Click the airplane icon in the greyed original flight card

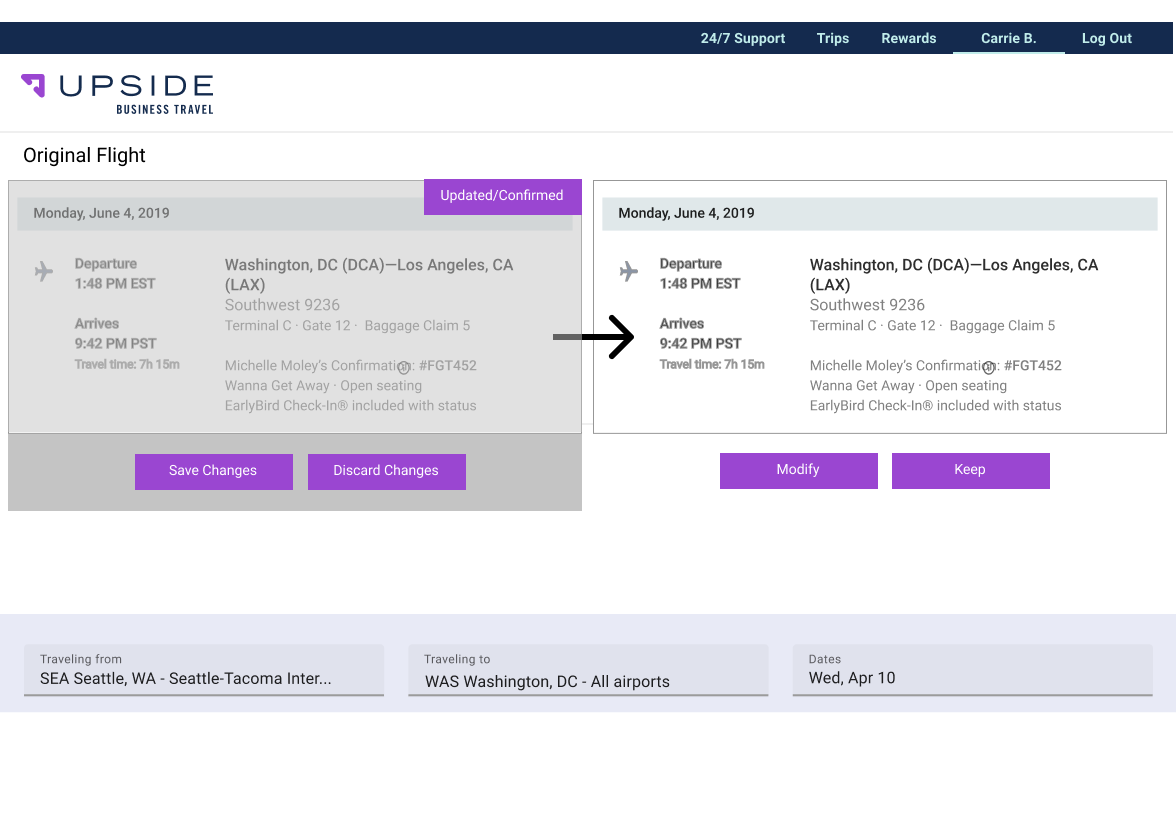(x=44, y=271)
